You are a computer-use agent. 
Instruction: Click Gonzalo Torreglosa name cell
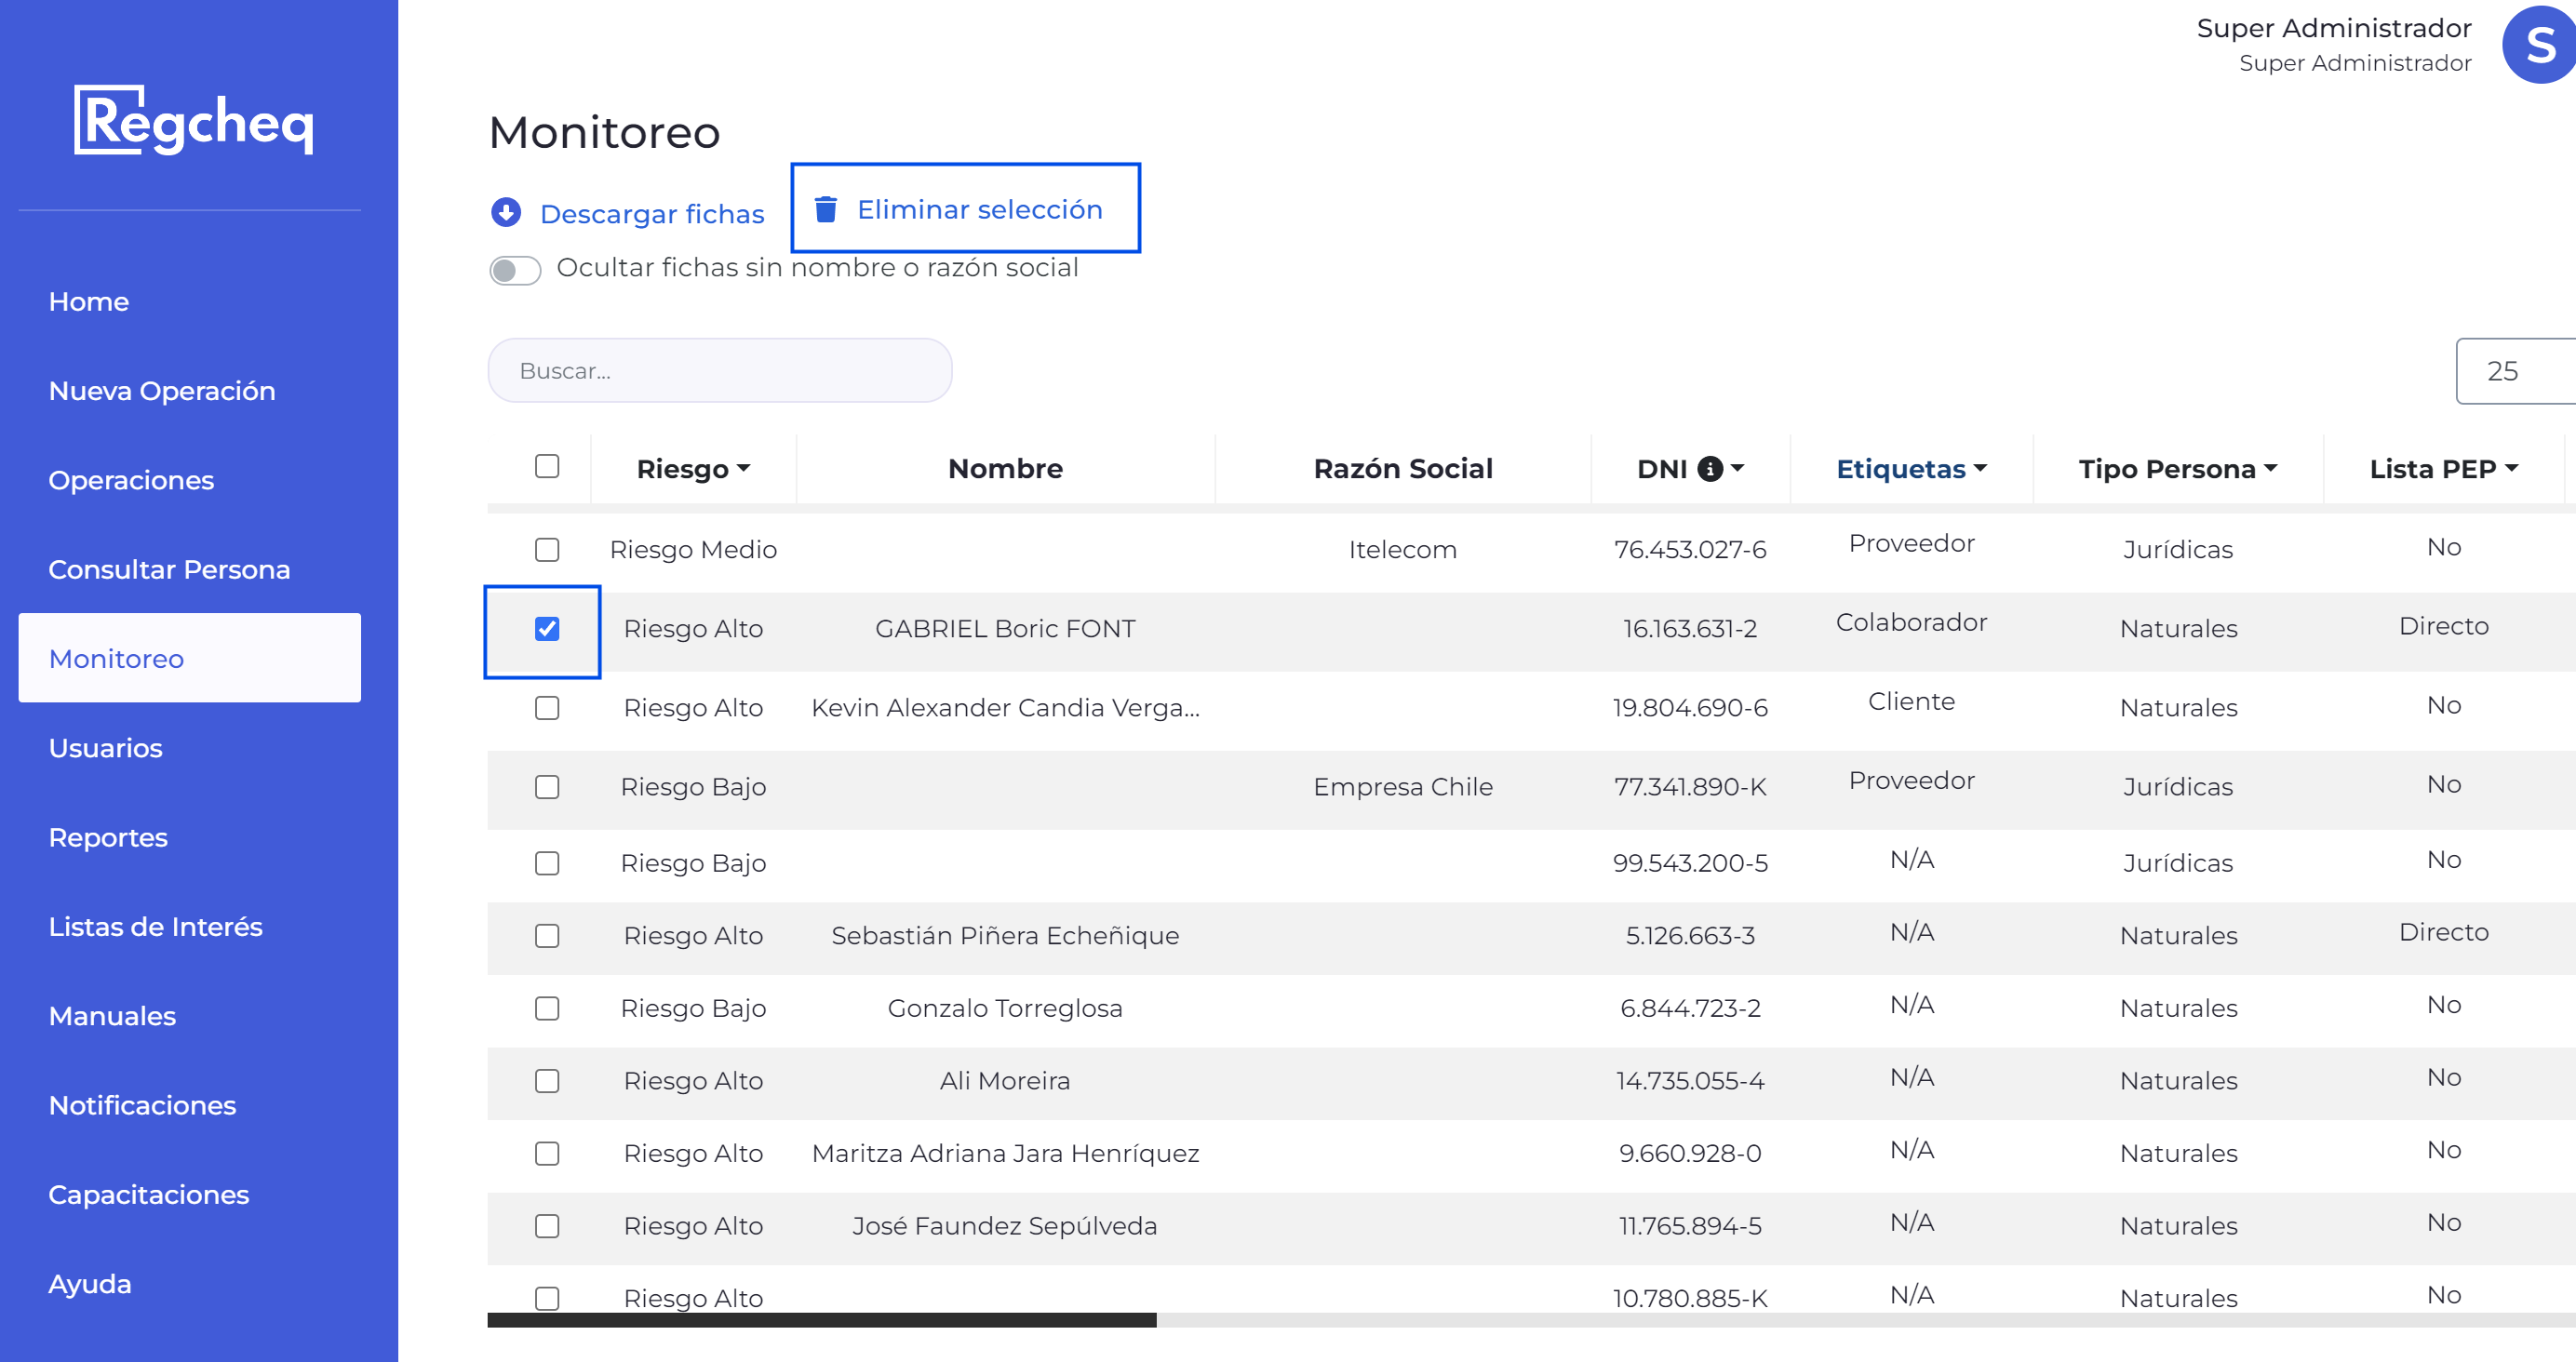coord(1005,1008)
